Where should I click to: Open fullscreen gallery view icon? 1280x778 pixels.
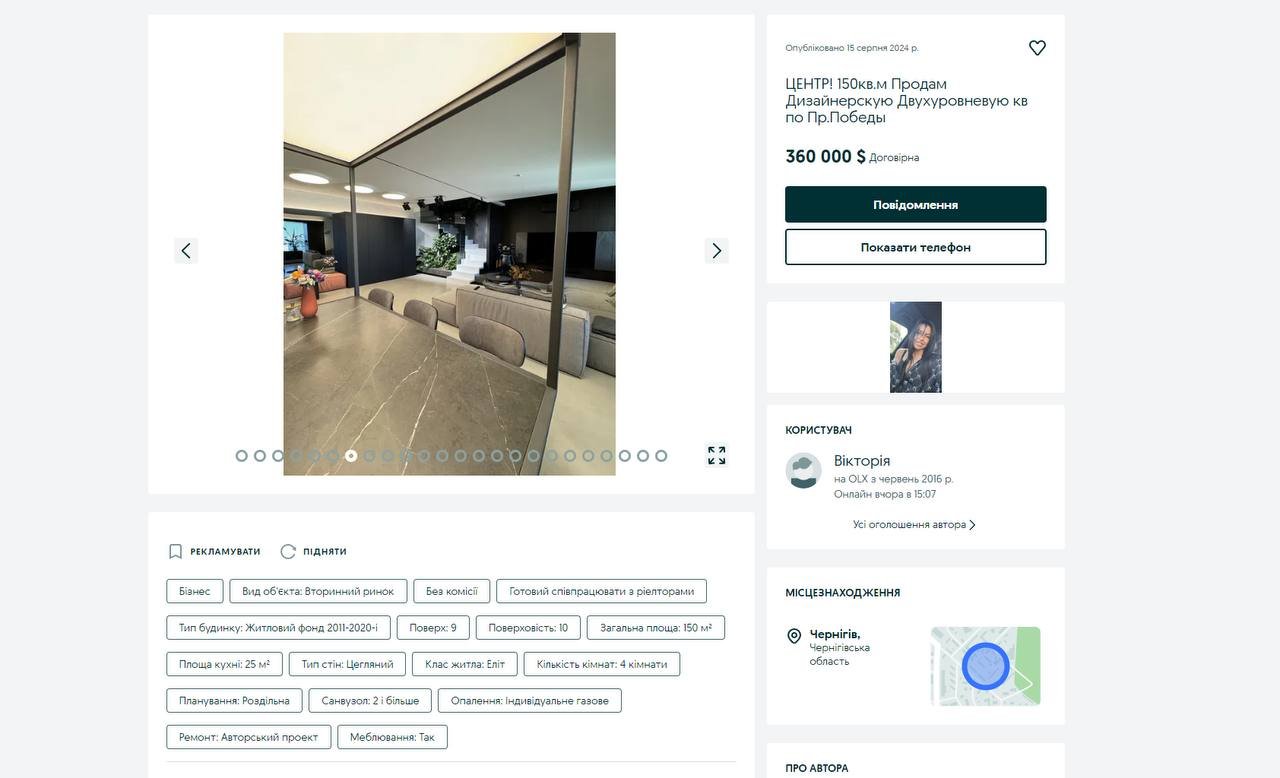(x=717, y=455)
